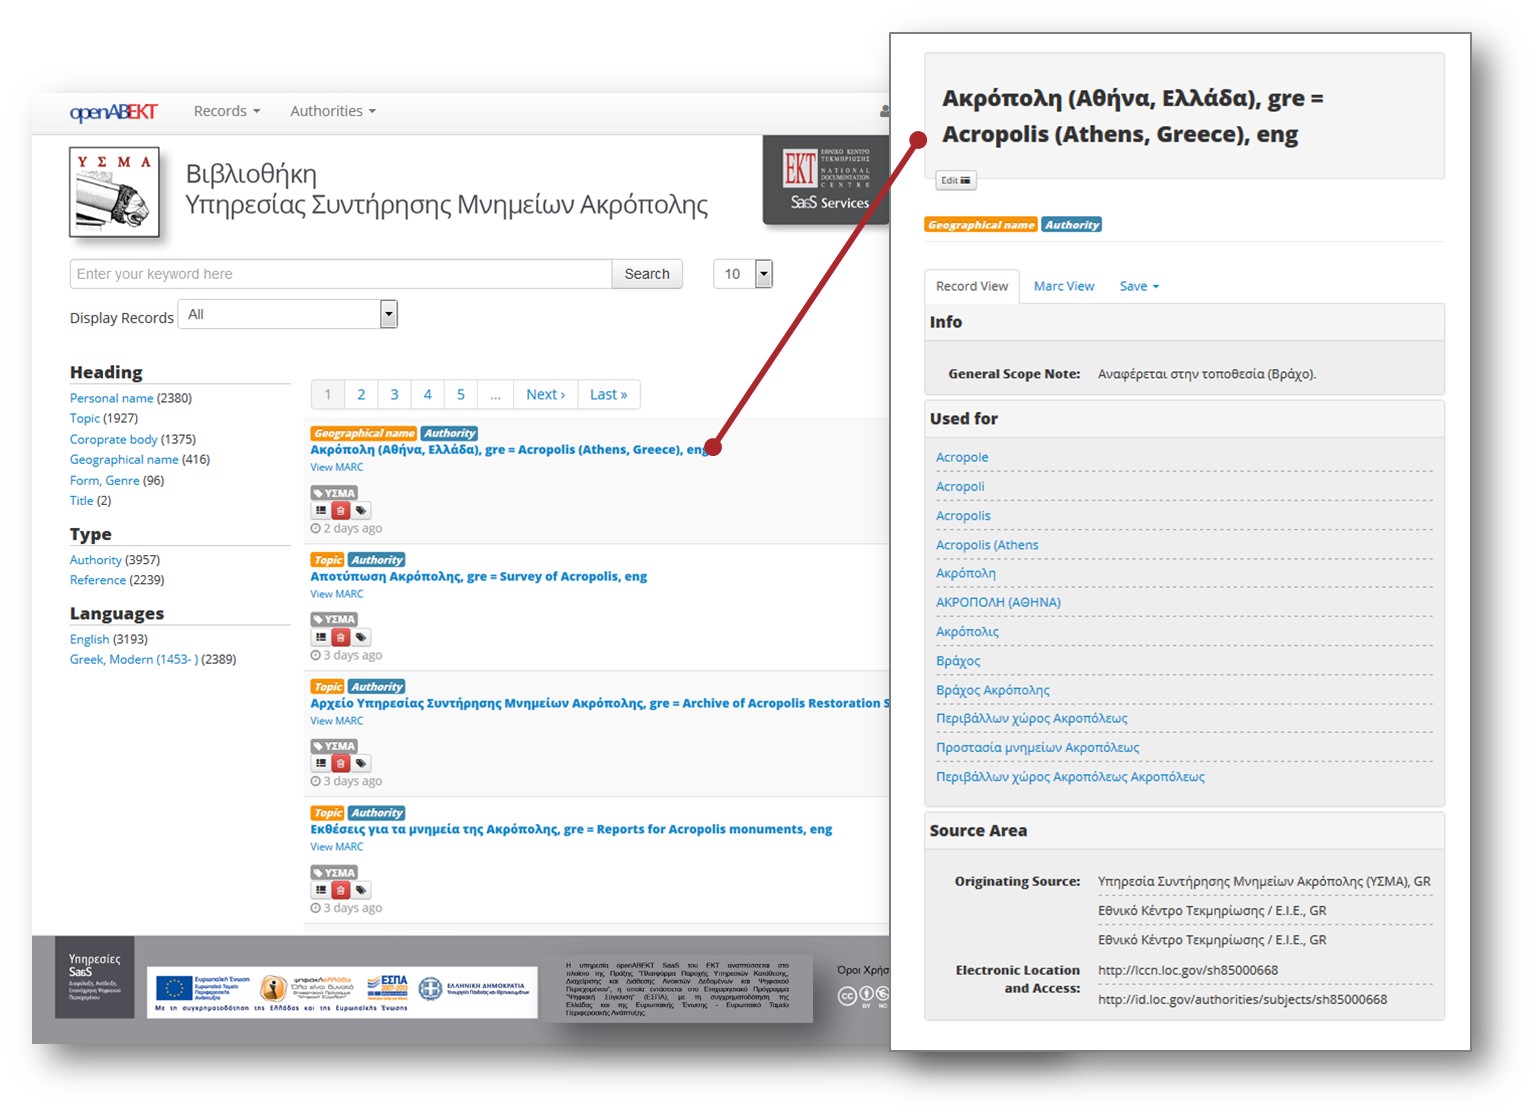Click ΥΣΜΑ tag under Αρχείο Υπηρεσίας record
The width and height of the screenshot is (1537, 1117).
click(x=334, y=746)
